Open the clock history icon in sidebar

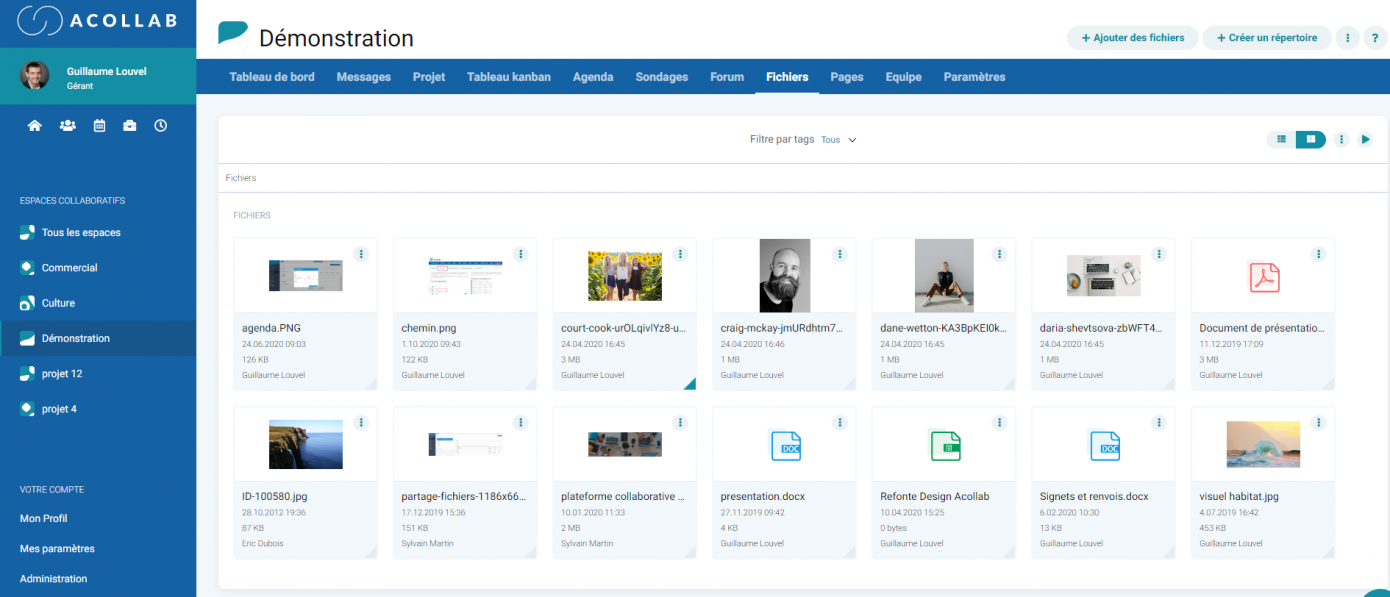160,126
